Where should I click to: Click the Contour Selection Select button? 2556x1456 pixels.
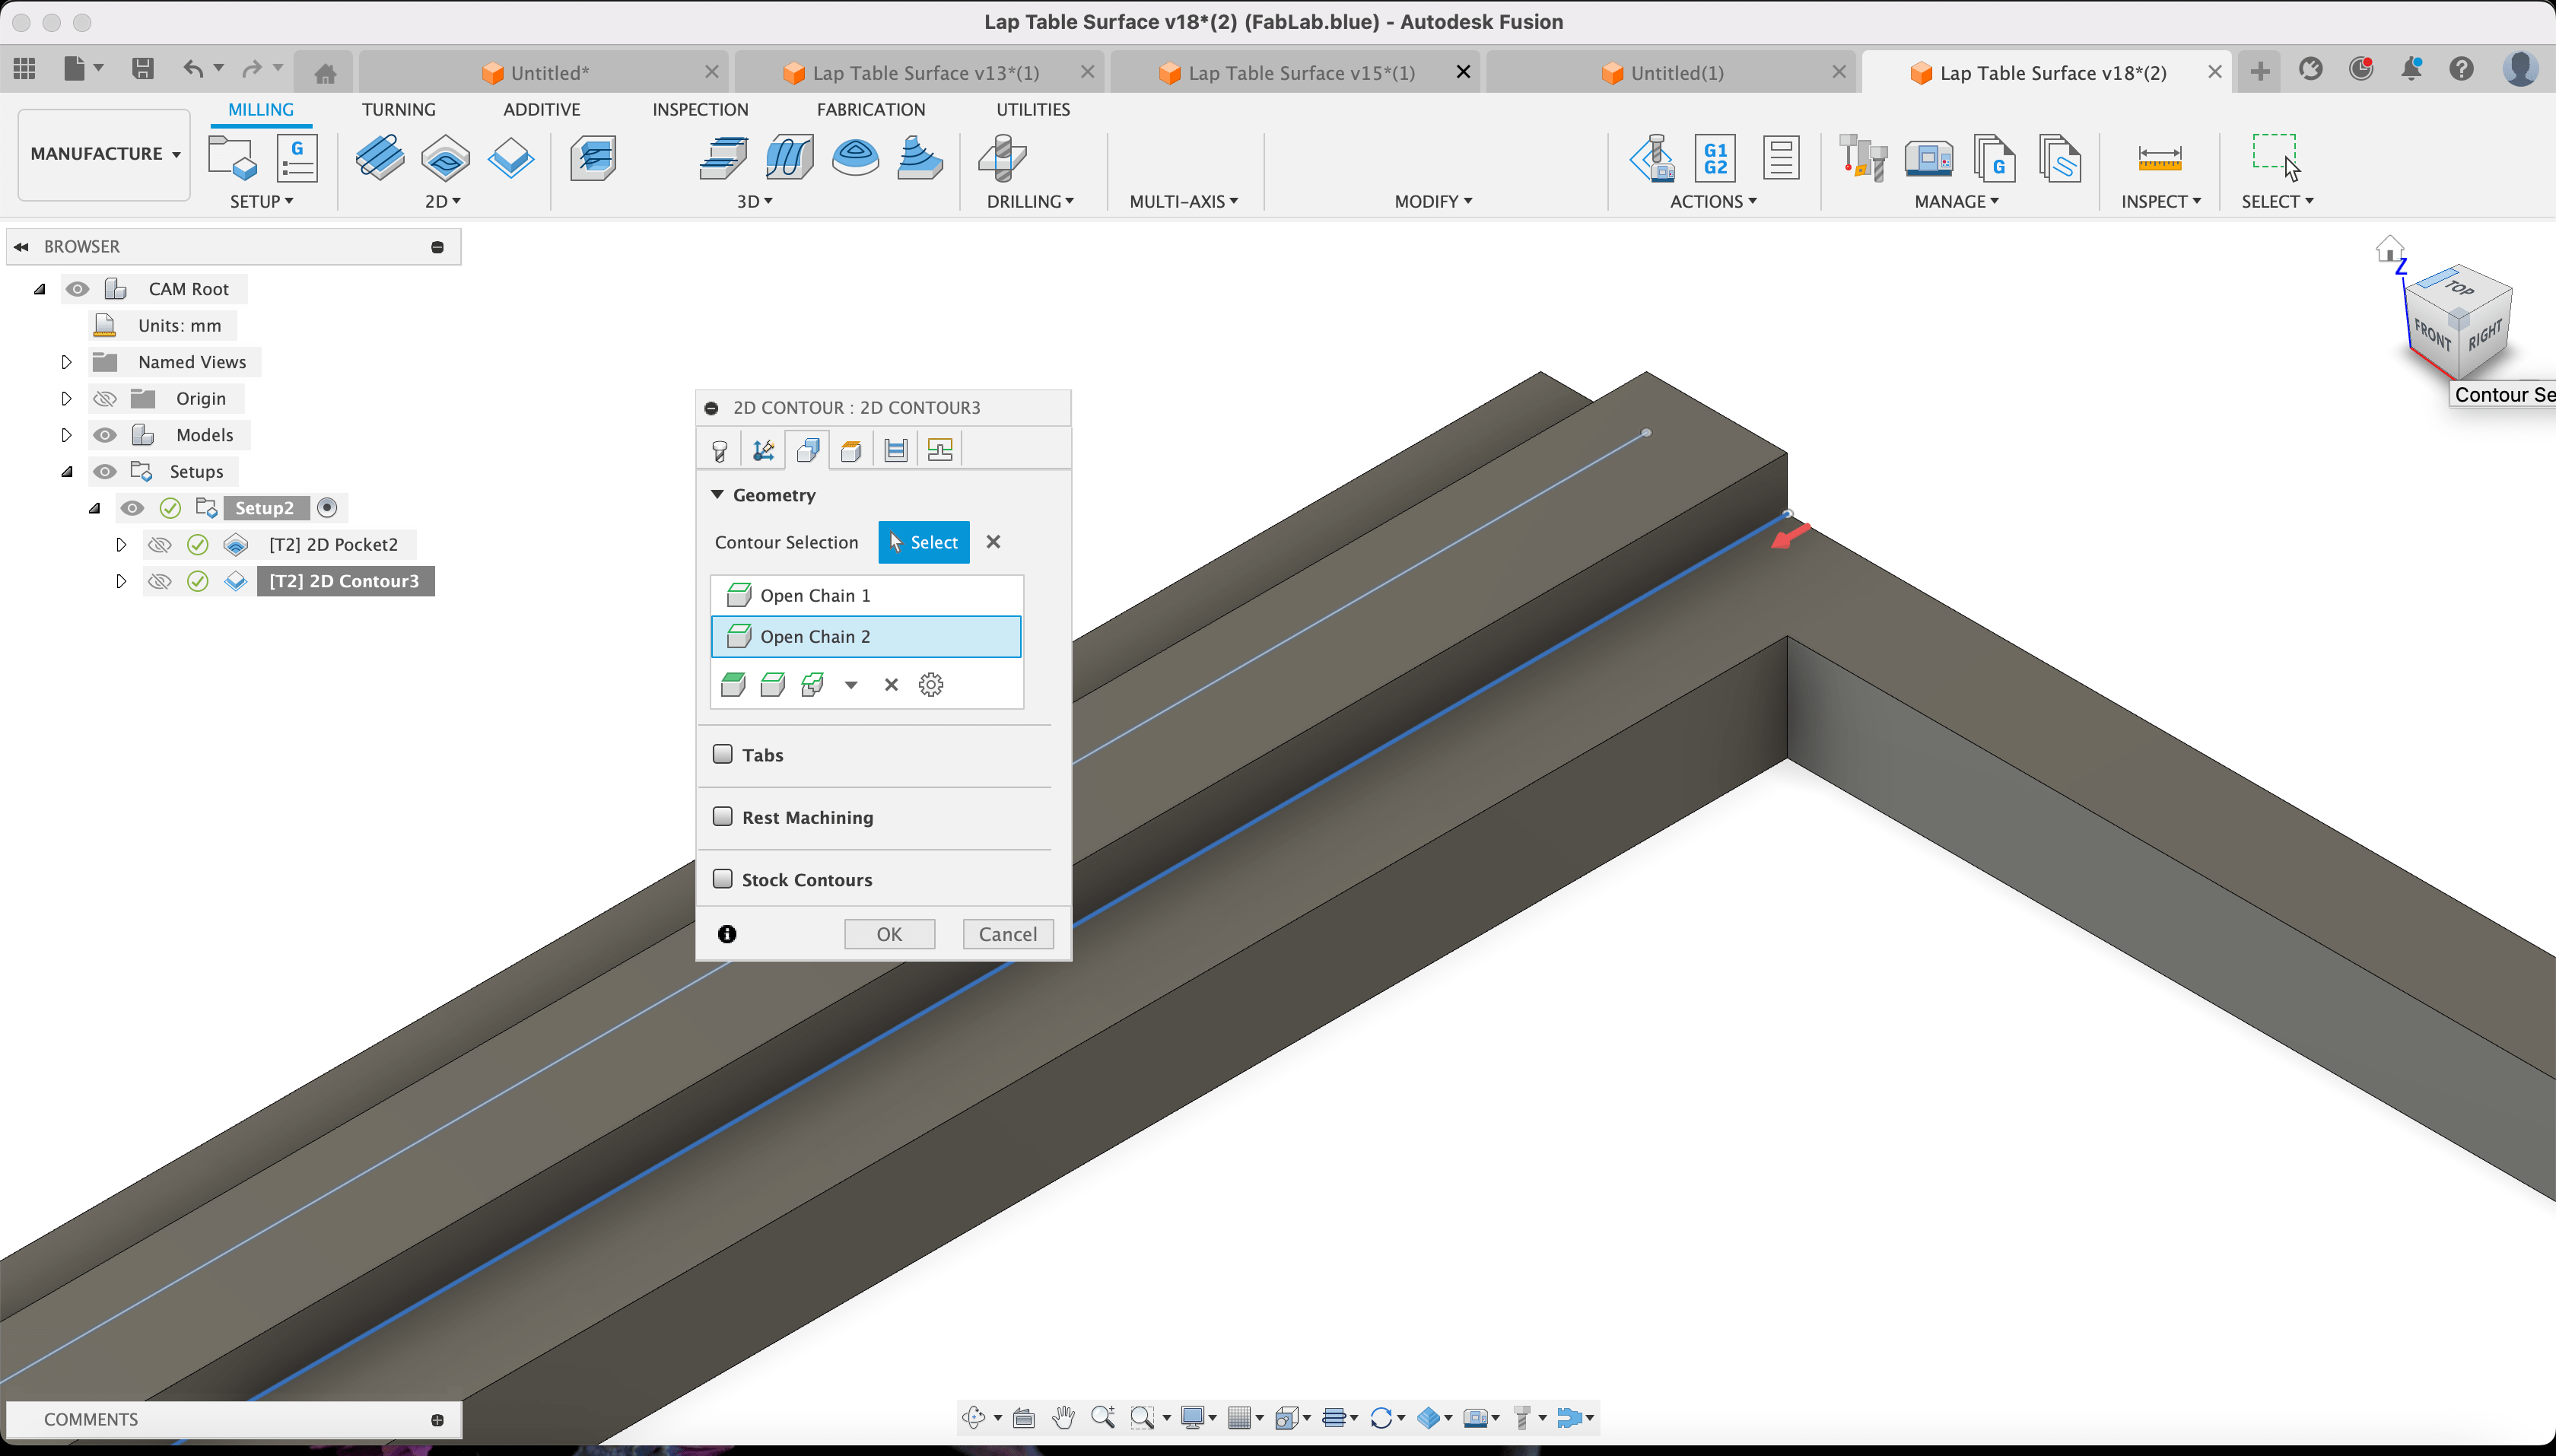[924, 542]
